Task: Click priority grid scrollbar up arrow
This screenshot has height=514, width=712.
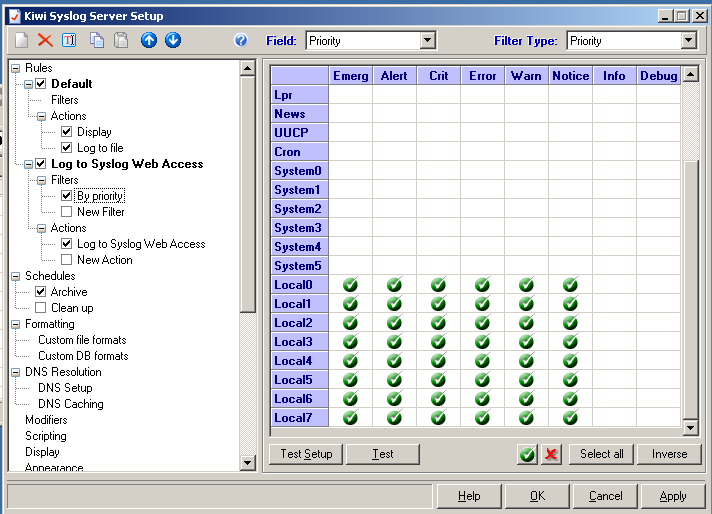Action: coord(691,74)
